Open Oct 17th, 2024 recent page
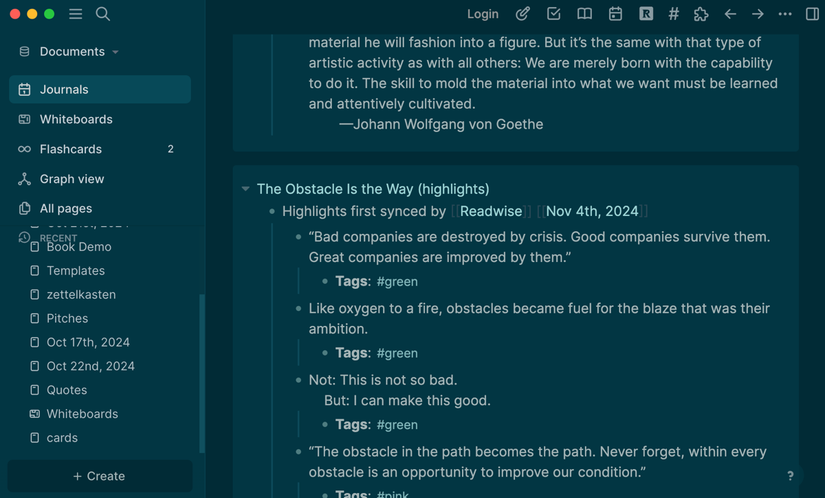Screen dimensions: 825x498 pos(88,342)
